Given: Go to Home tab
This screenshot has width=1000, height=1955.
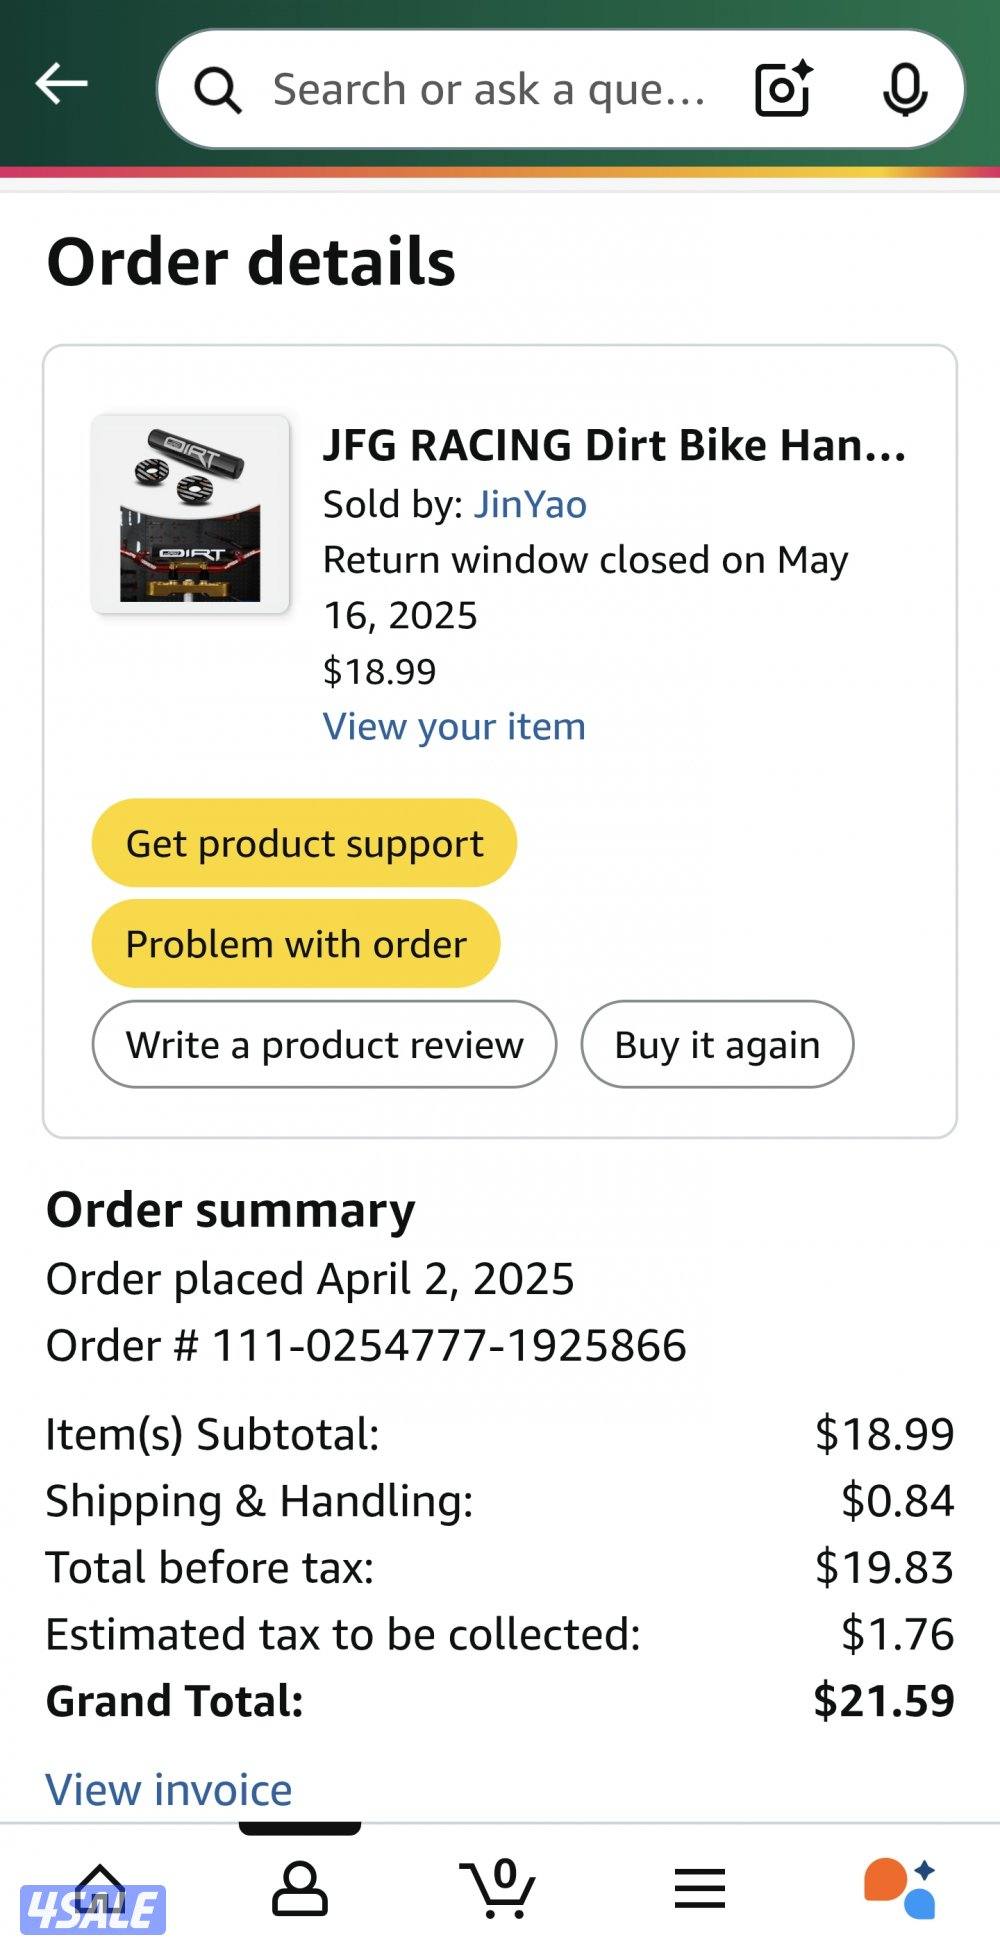Looking at the screenshot, I should (x=99, y=1888).
